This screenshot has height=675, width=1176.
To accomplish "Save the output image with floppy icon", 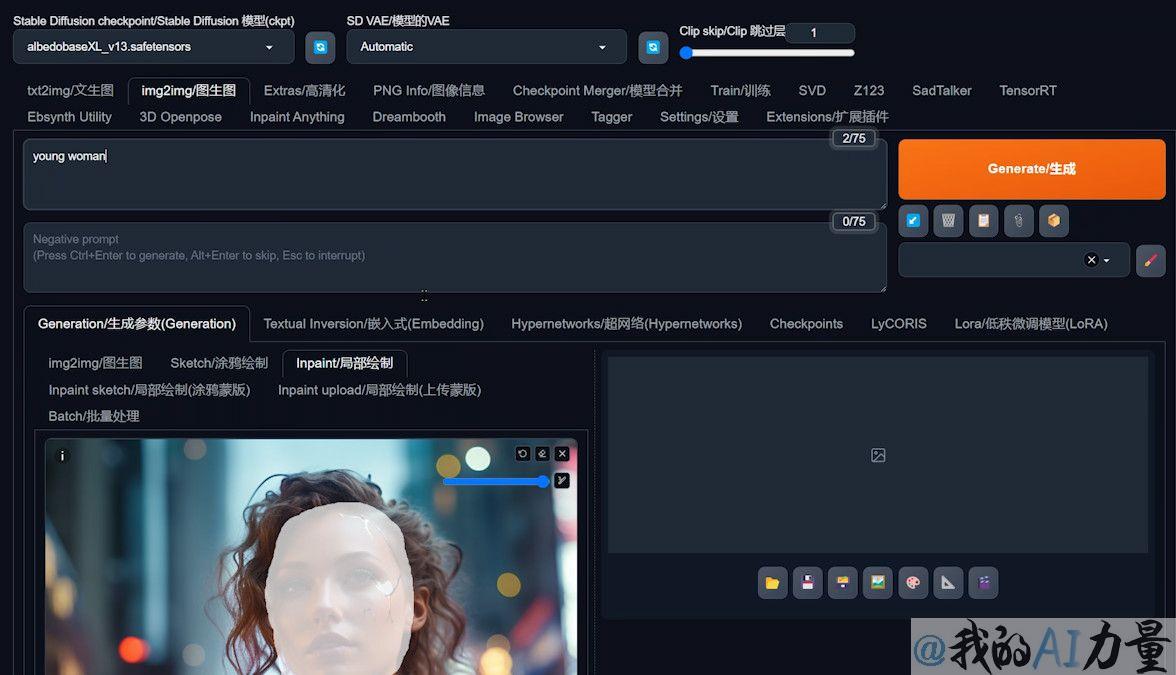I will pos(808,583).
